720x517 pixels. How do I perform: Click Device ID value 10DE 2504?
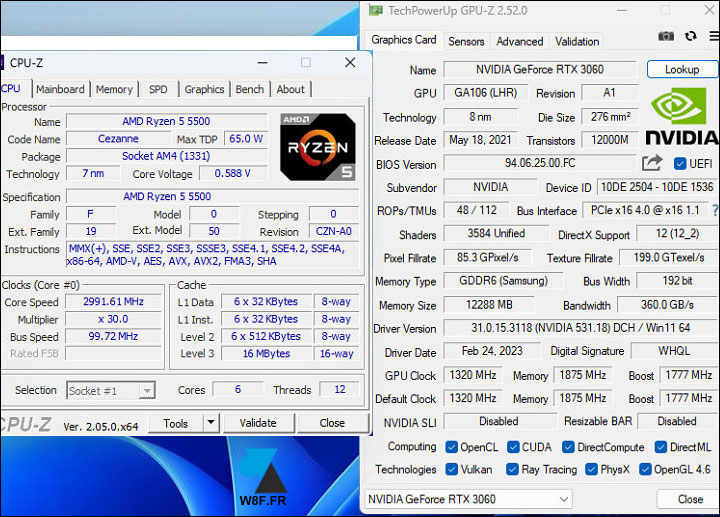(x=657, y=187)
